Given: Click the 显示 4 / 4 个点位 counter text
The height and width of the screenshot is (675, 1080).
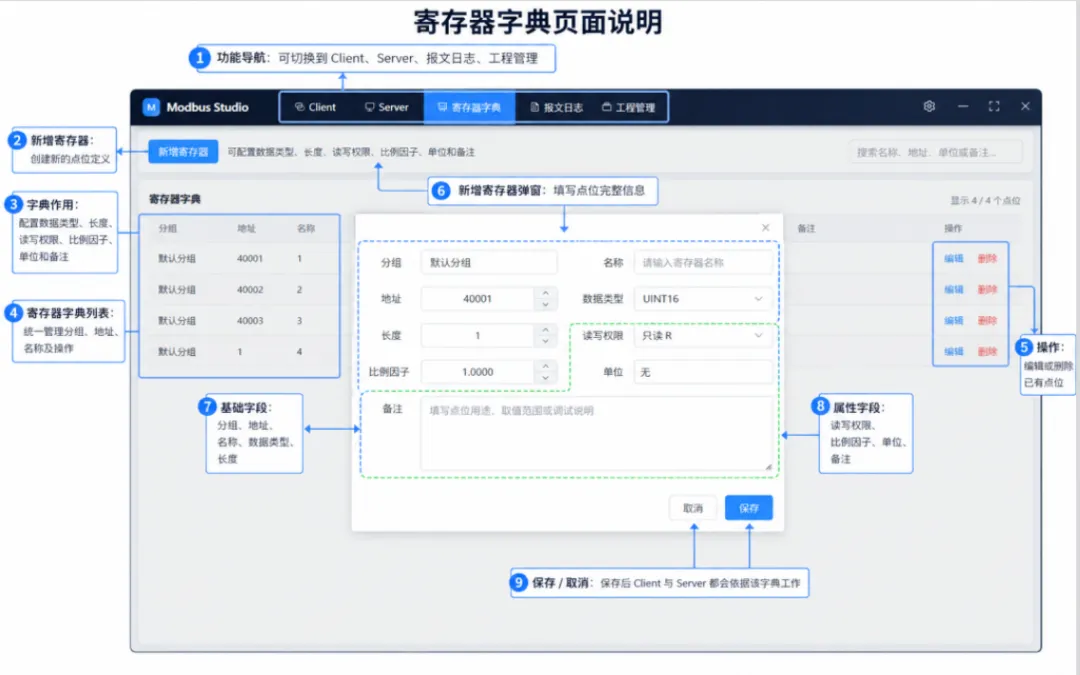Looking at the screenshot, I should click(986, 200).
